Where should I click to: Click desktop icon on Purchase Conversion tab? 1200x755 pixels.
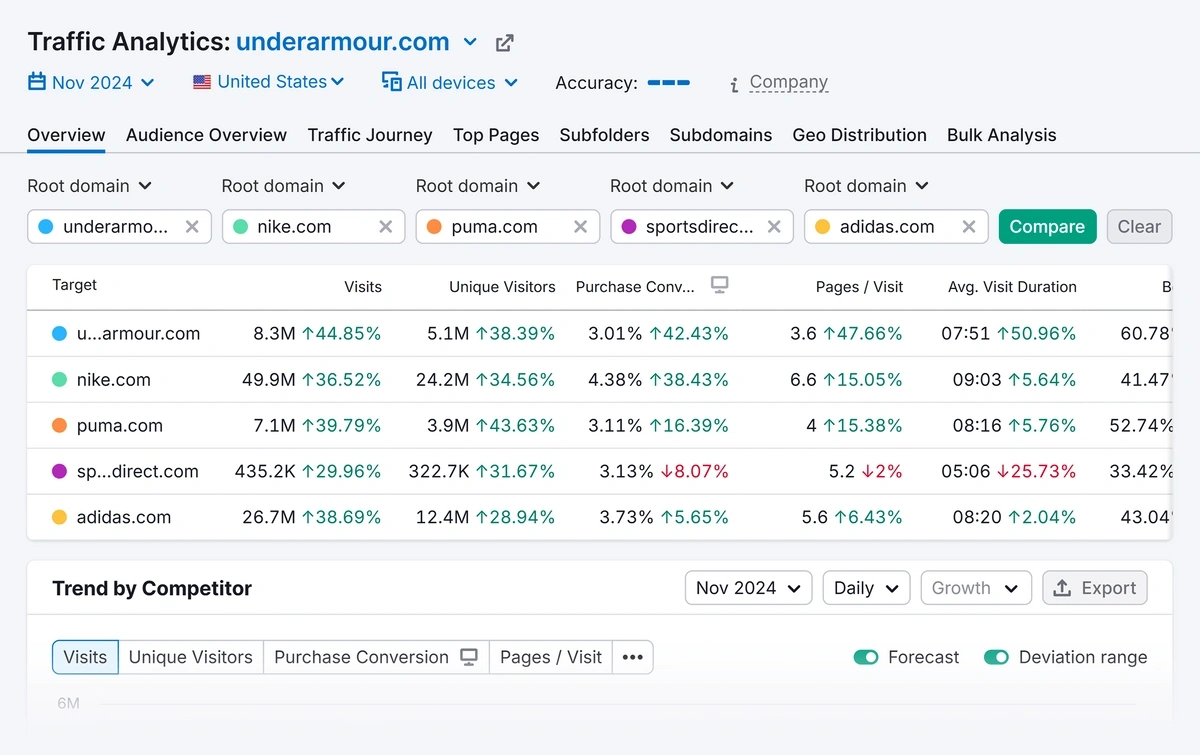468,657
